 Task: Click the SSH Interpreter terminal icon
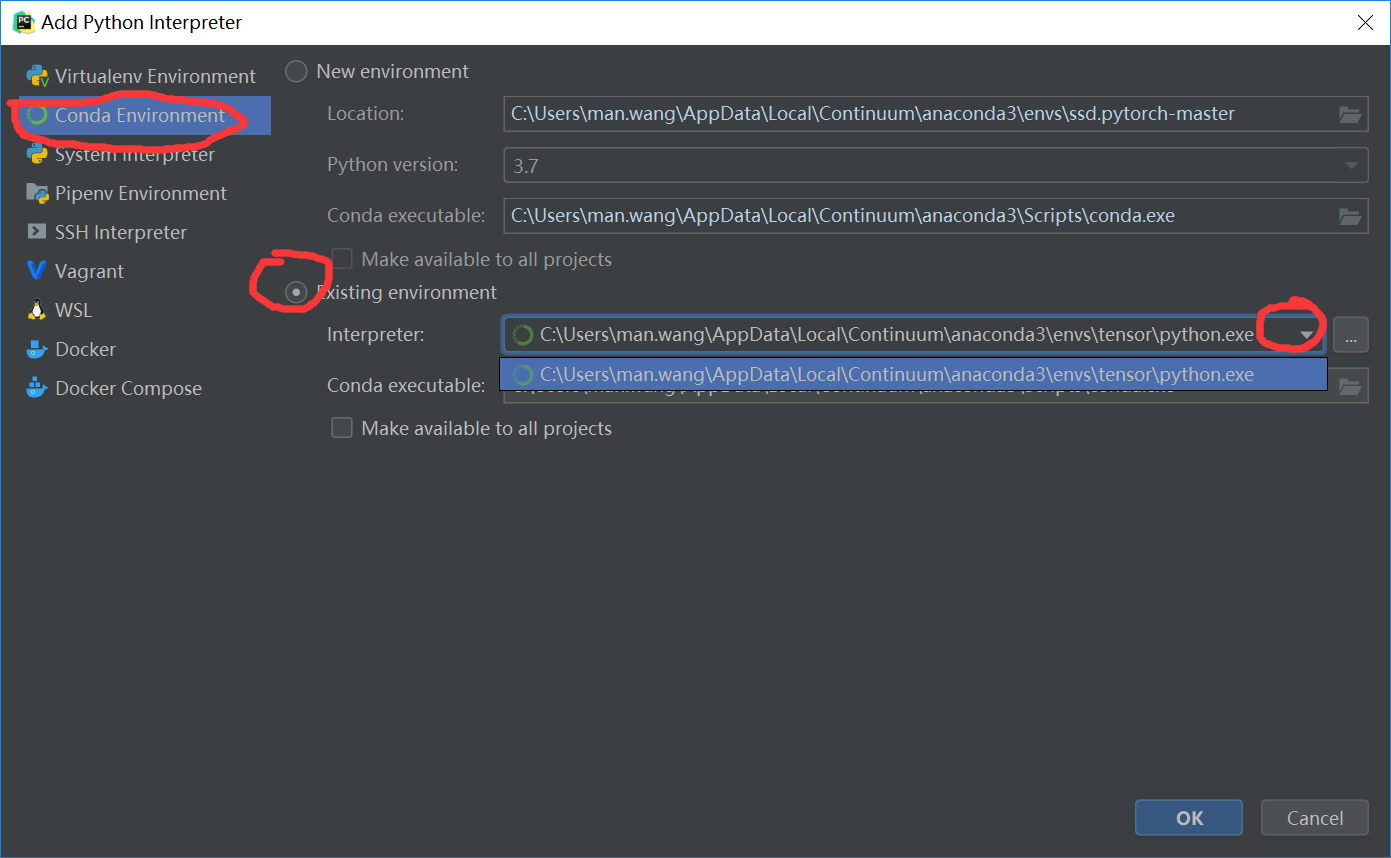(x=37, y=232)
